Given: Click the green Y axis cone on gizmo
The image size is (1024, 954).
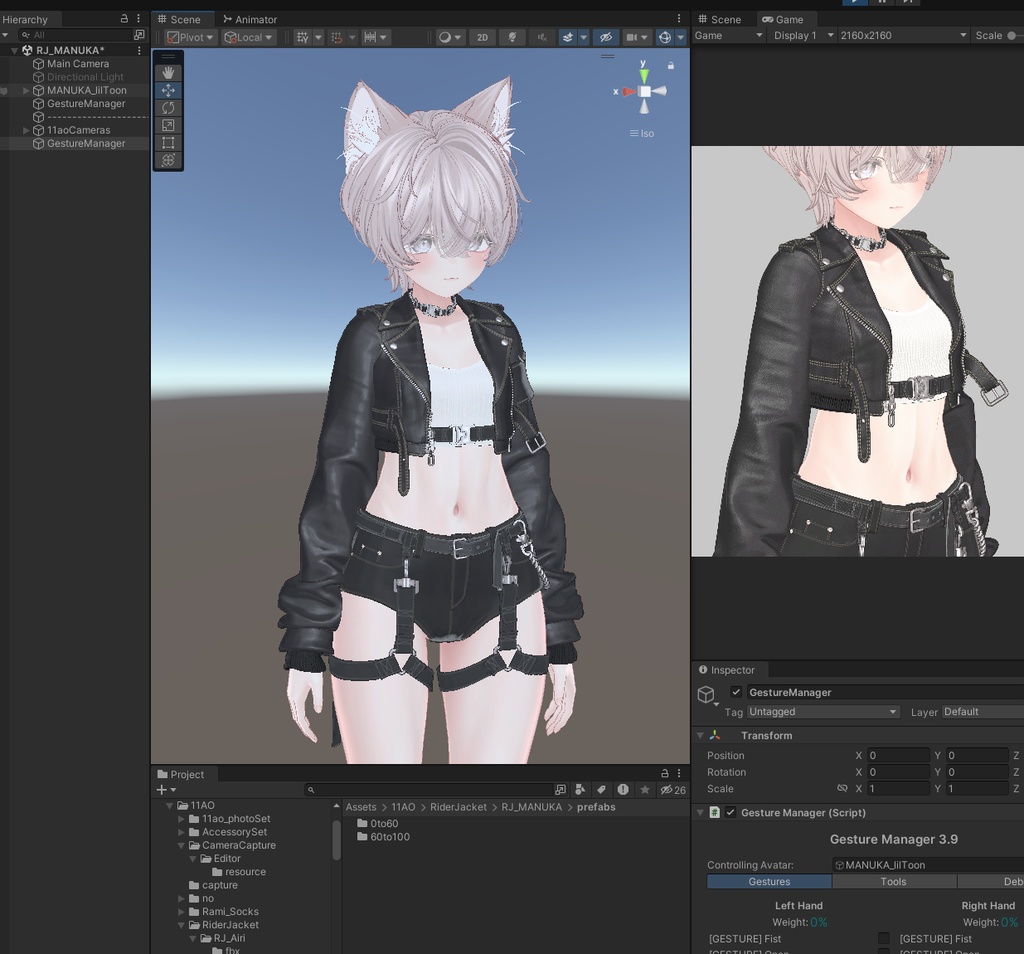Looking at the screenshot, I should point(644,76).
